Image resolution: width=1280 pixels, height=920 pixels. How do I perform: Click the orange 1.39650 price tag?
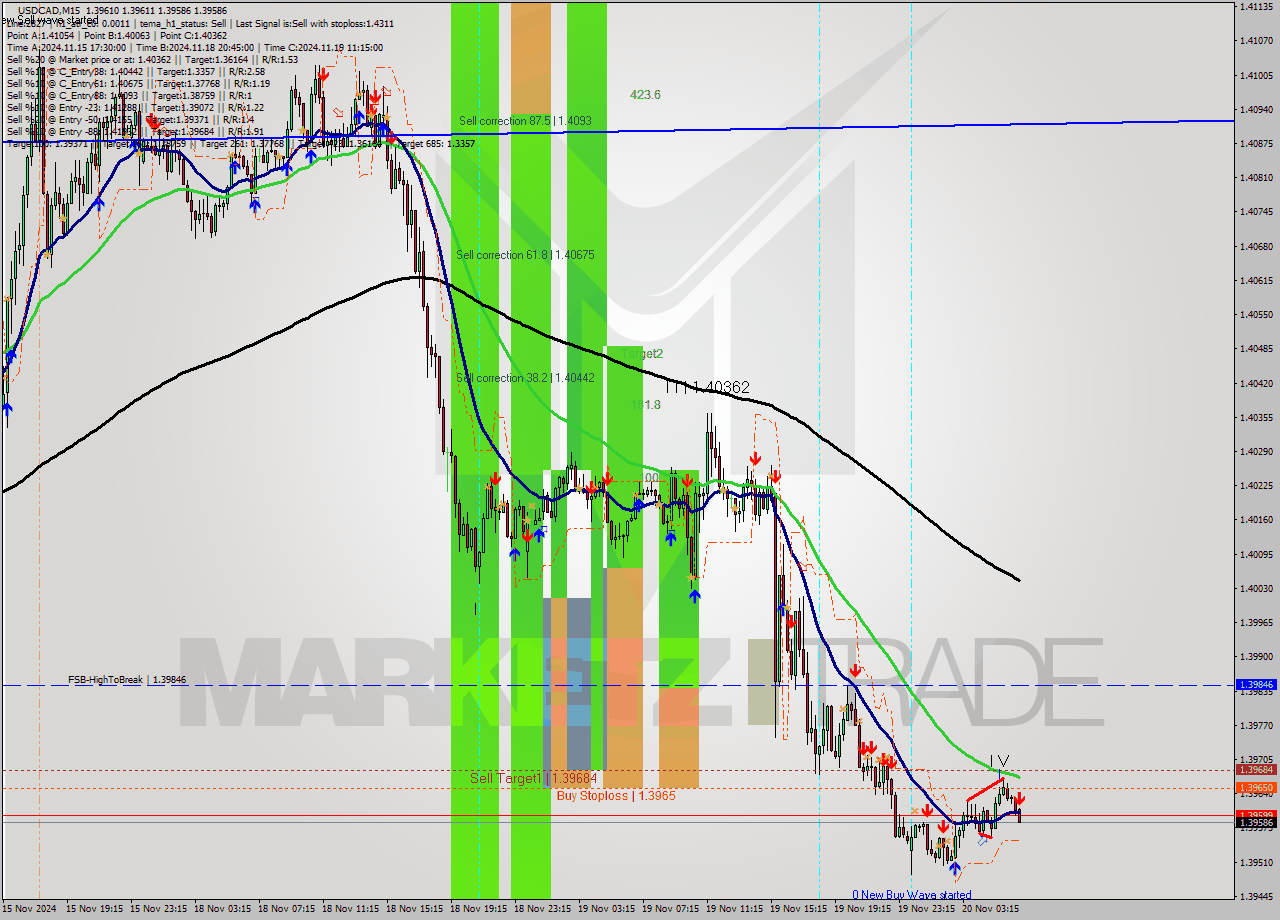click(x=1256, y=788)
